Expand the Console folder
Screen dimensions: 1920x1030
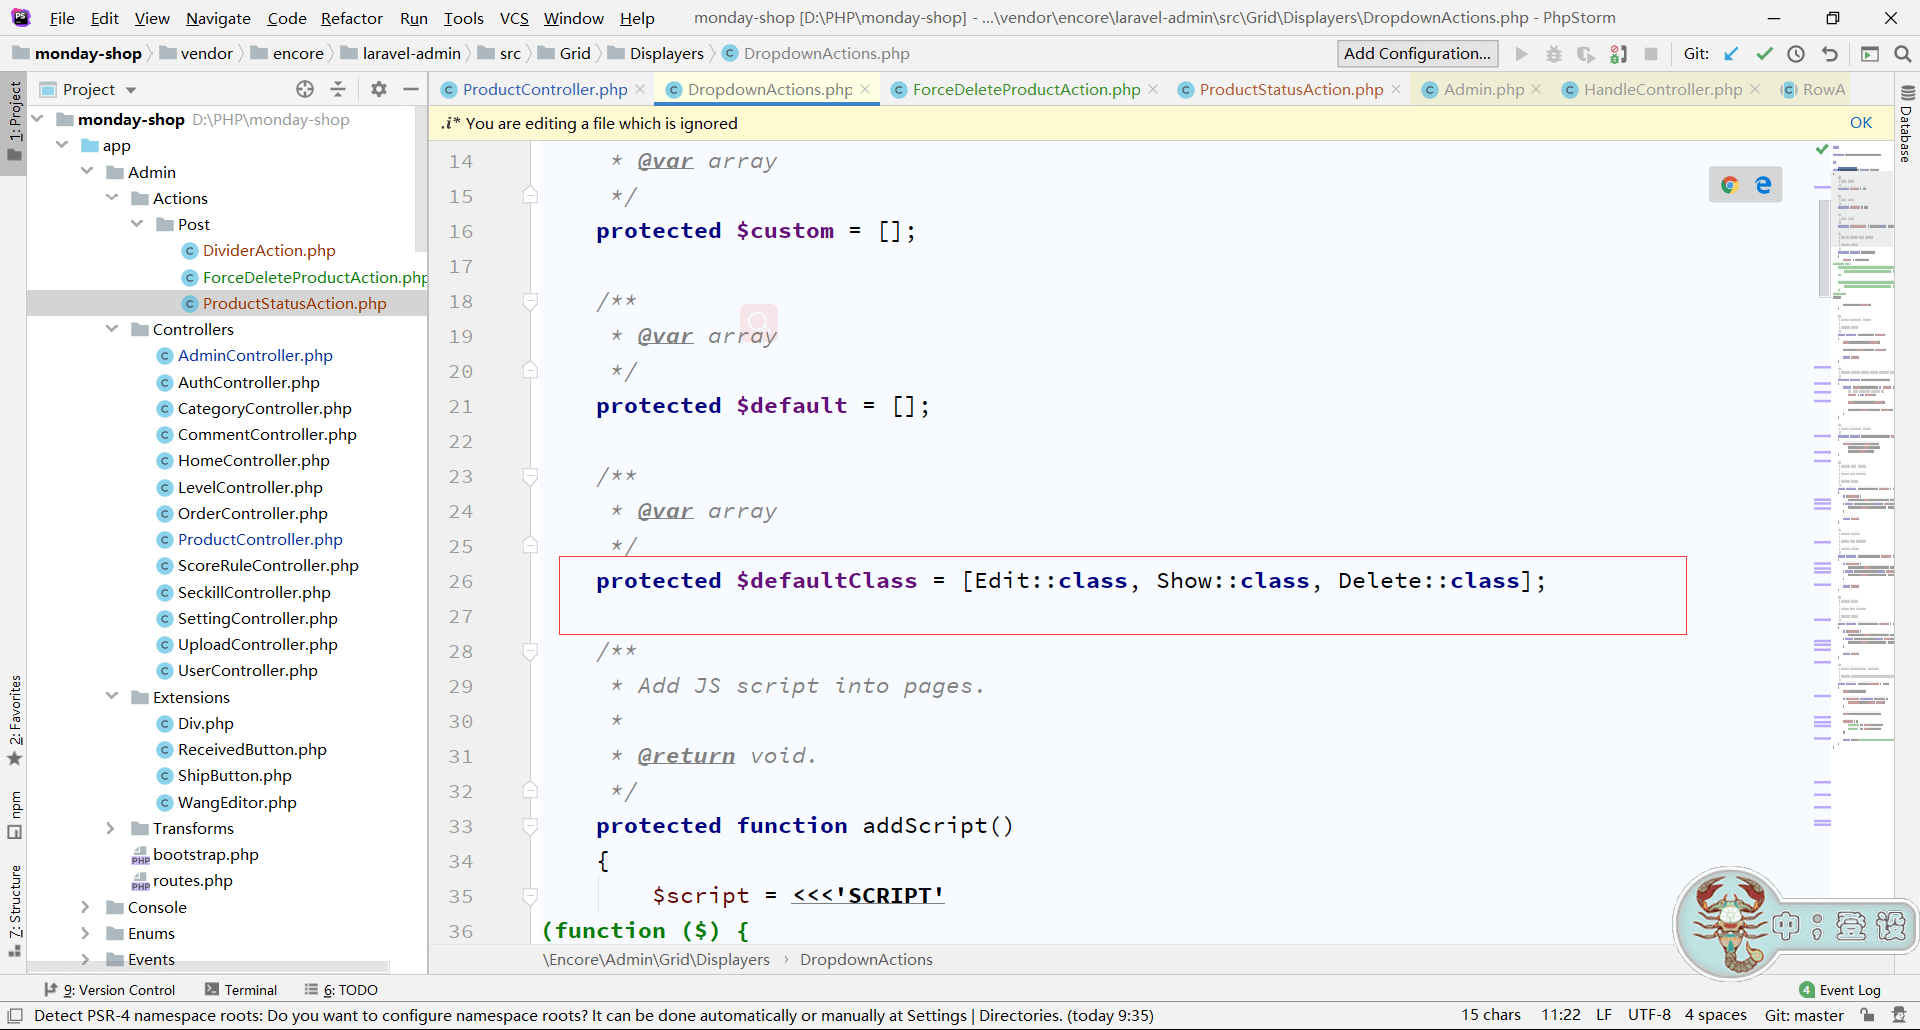[86, 907]
